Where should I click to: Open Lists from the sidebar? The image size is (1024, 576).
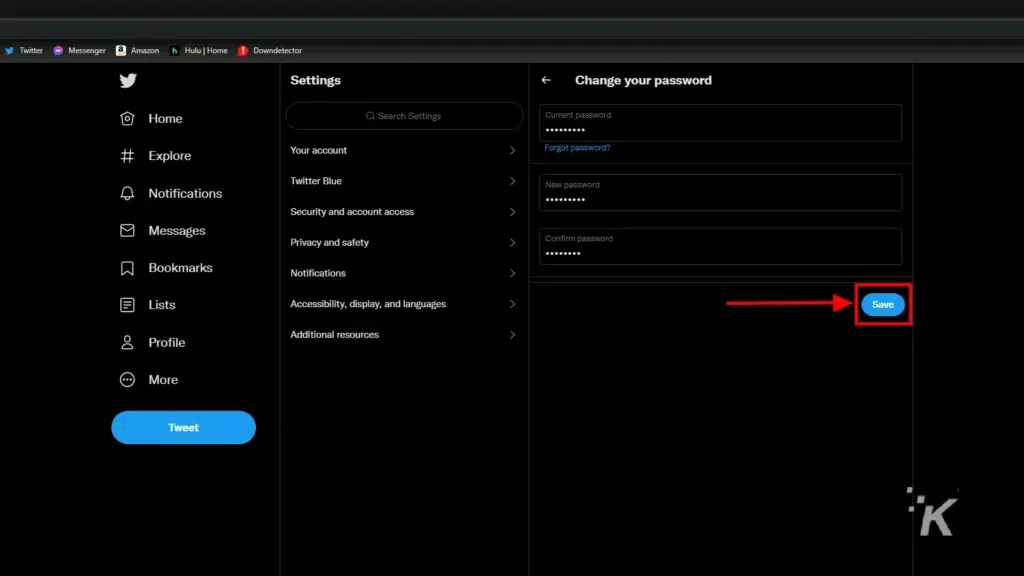point(161,305)
